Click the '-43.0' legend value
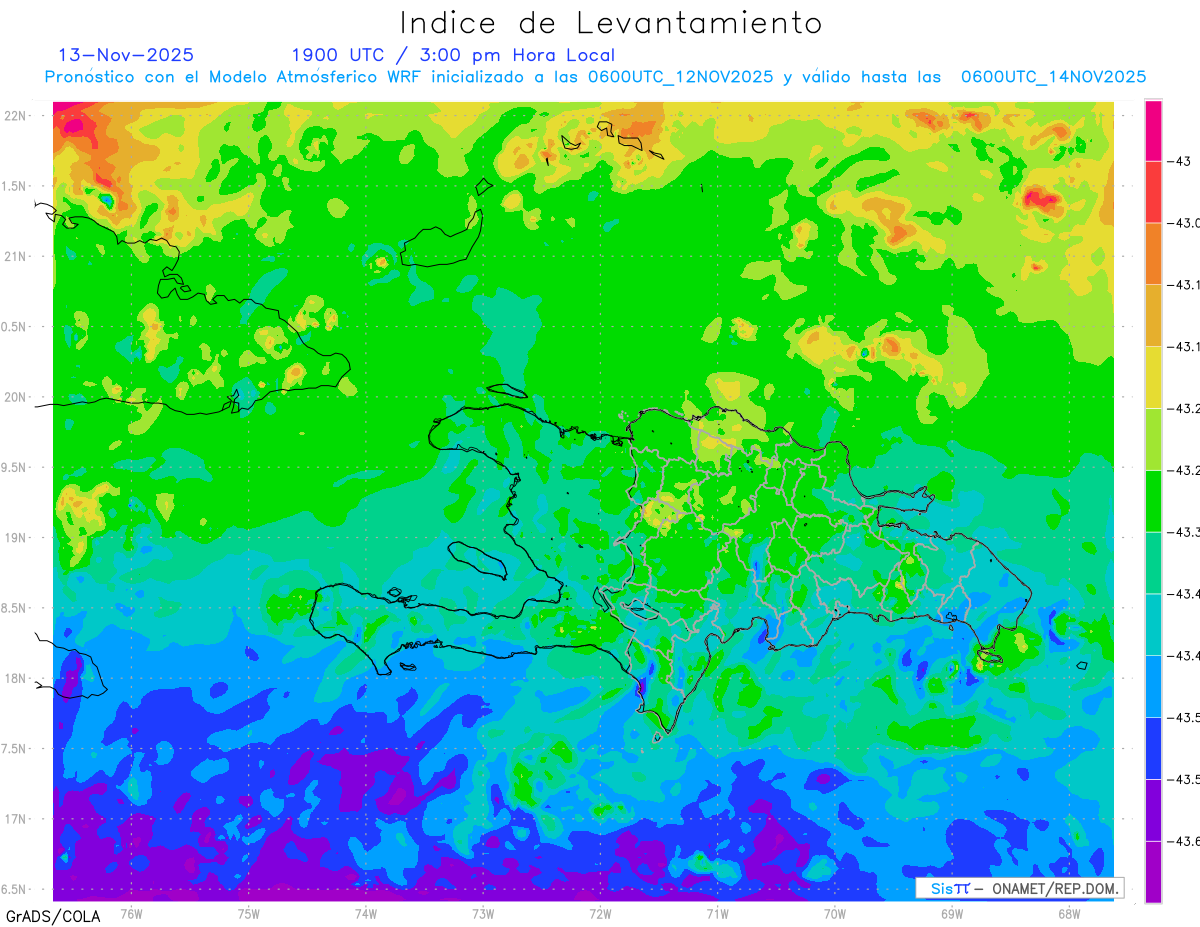Image resolution: width=1200 pixels, height=927 pixels. [x=1184, y=223]
